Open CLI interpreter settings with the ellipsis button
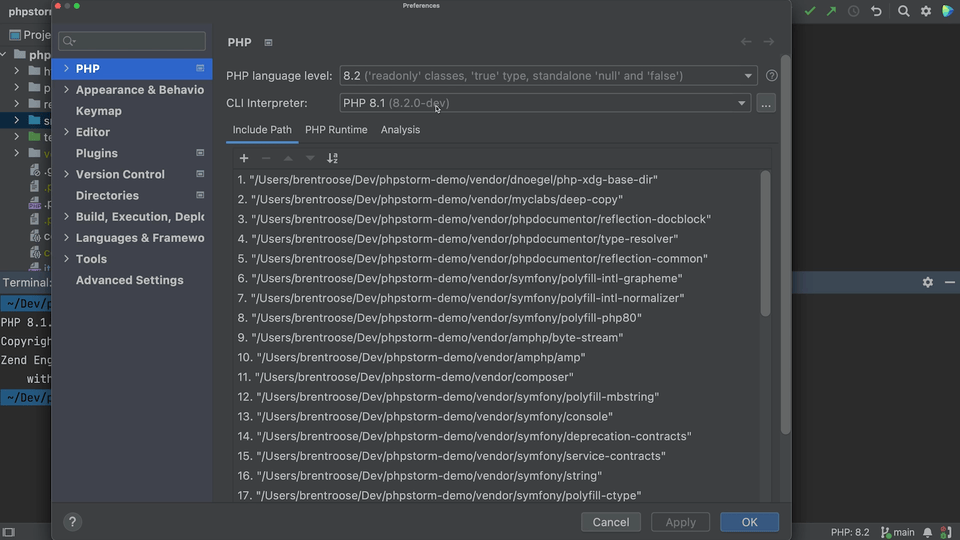960x540 pixels. pyautogui.click(x=766, y=103)
